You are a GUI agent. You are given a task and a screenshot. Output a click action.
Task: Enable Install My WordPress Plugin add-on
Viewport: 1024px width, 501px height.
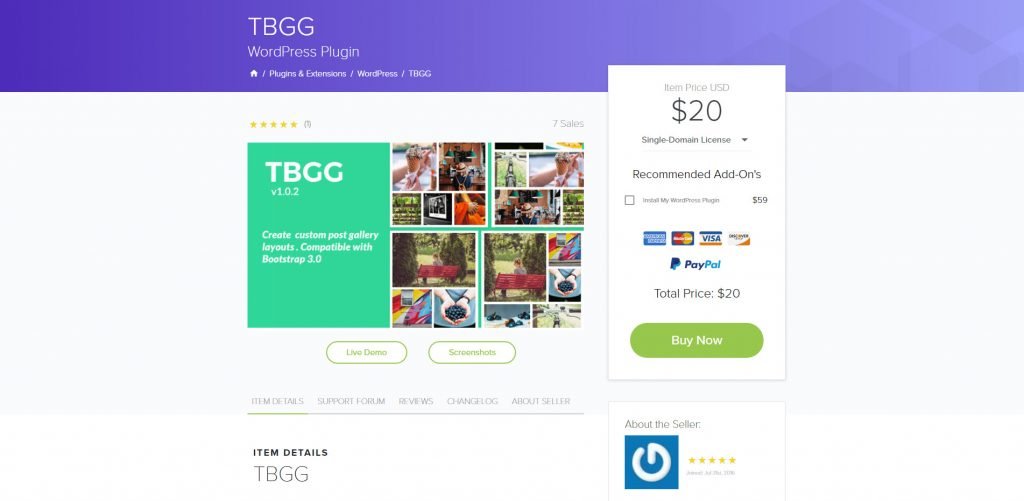[x=630, y=201]
